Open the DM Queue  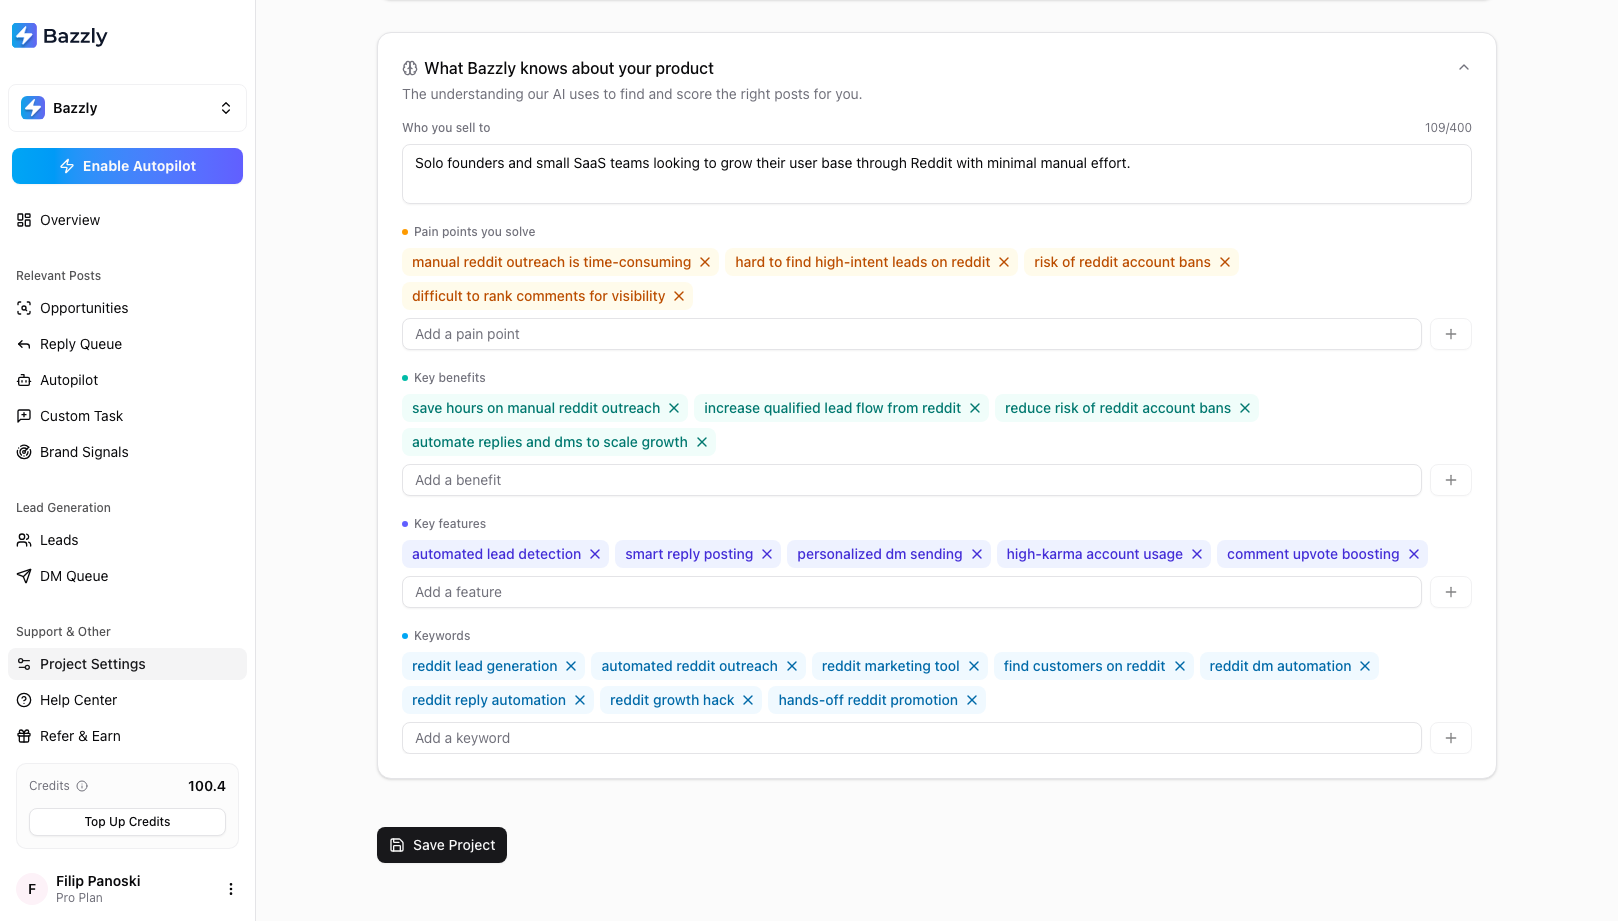(x=127, y=576)
